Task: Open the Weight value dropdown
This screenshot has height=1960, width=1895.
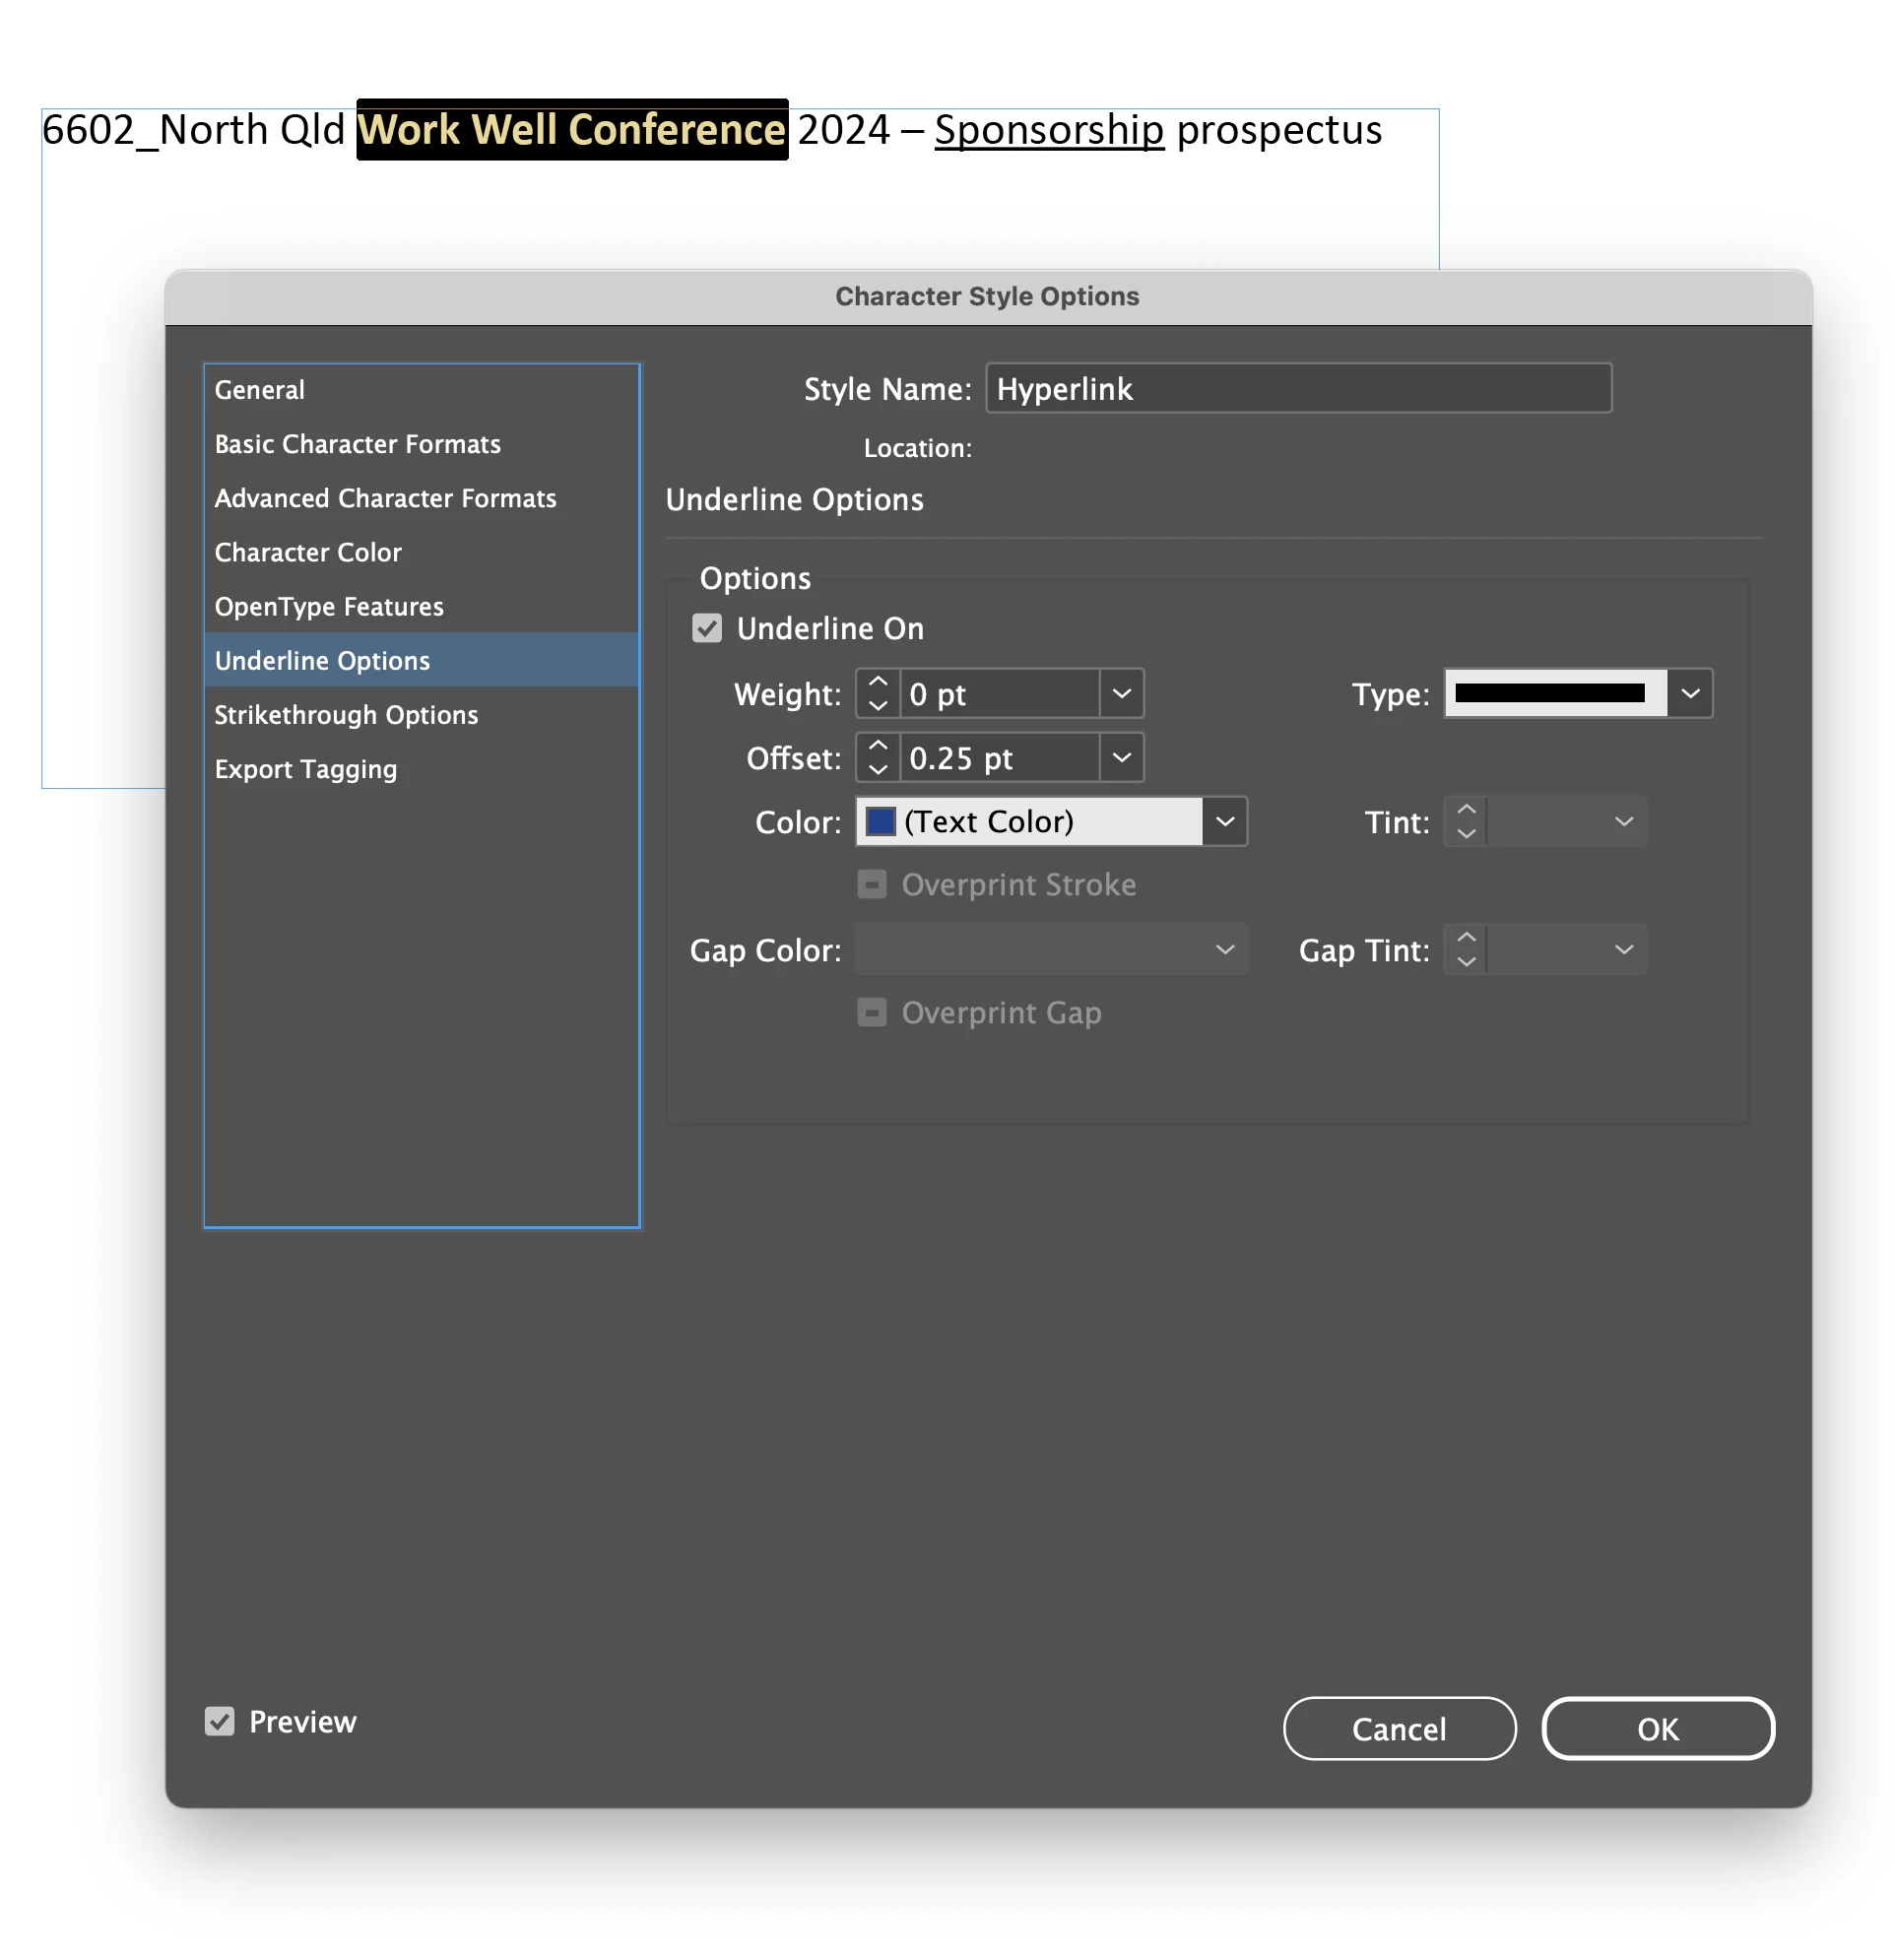Action: click(1121, 694)
